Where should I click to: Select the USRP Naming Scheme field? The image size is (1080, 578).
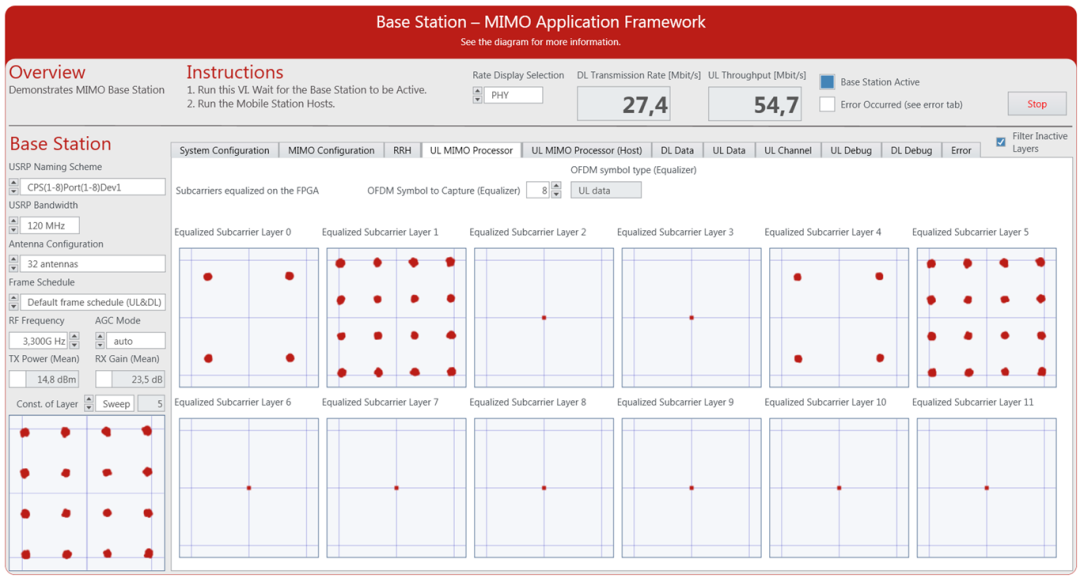pyautogui.click(x=93, y=187)
